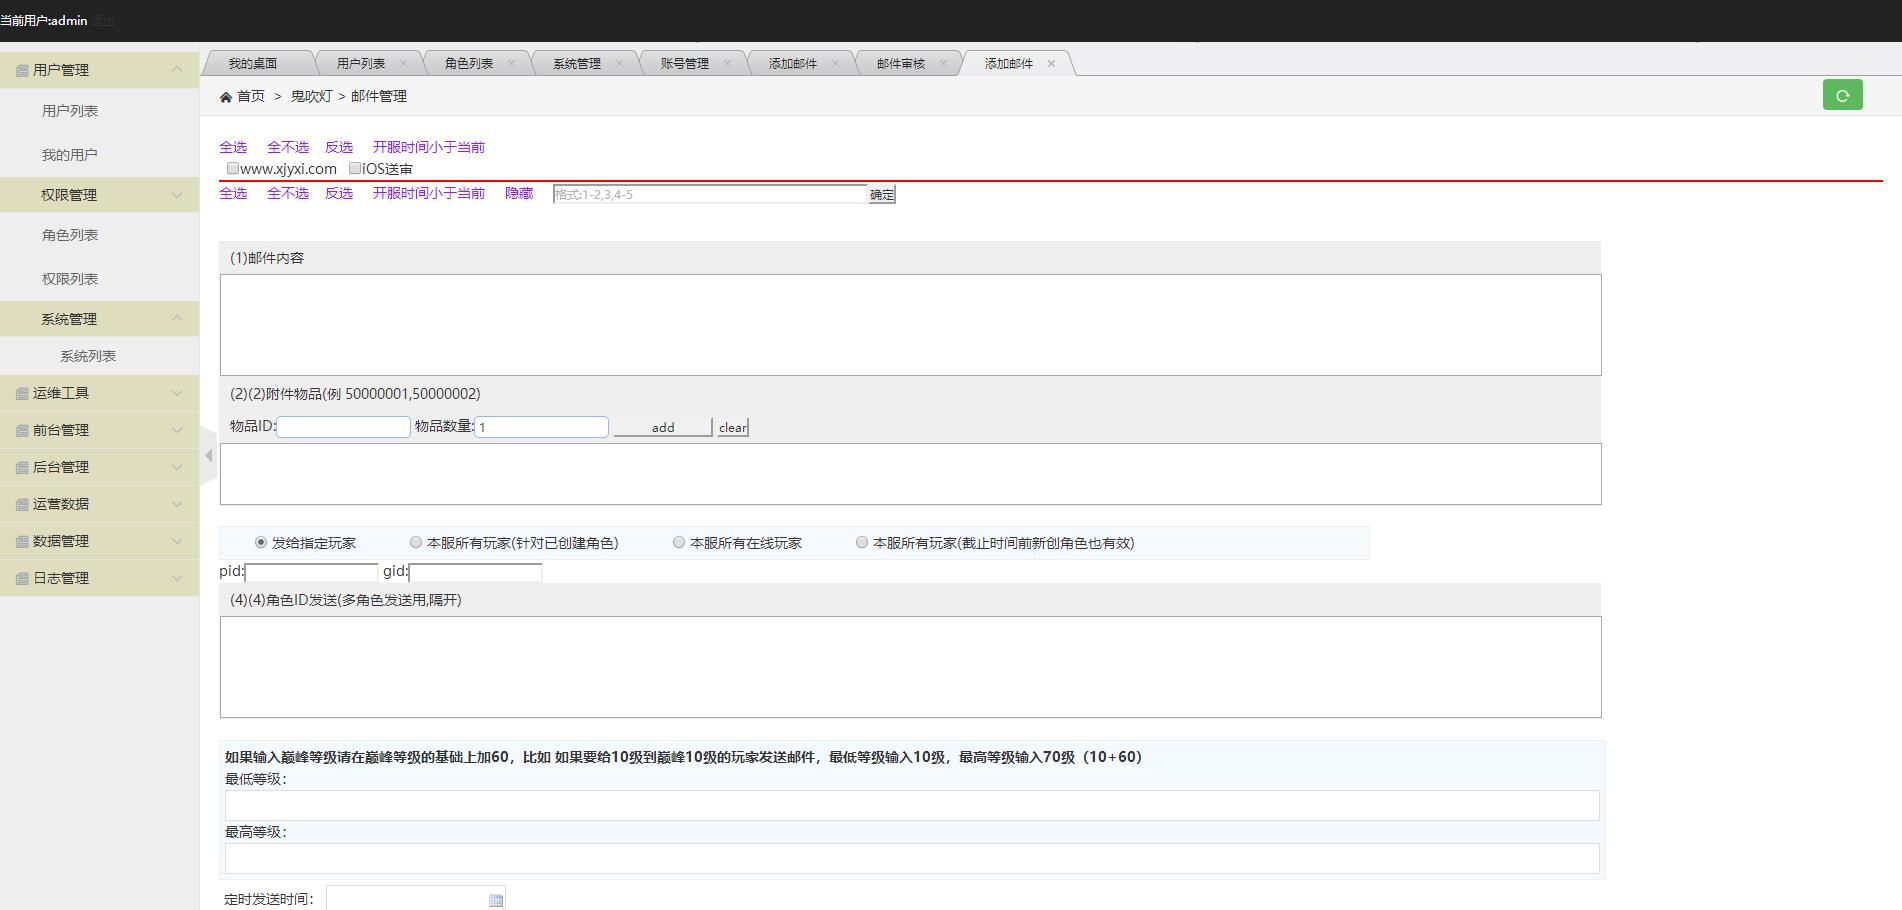Viewport: 1902px width, 910px height.
Task: Select 本服所有在线玩家 radio option
Action: click(x=679, y=543)
